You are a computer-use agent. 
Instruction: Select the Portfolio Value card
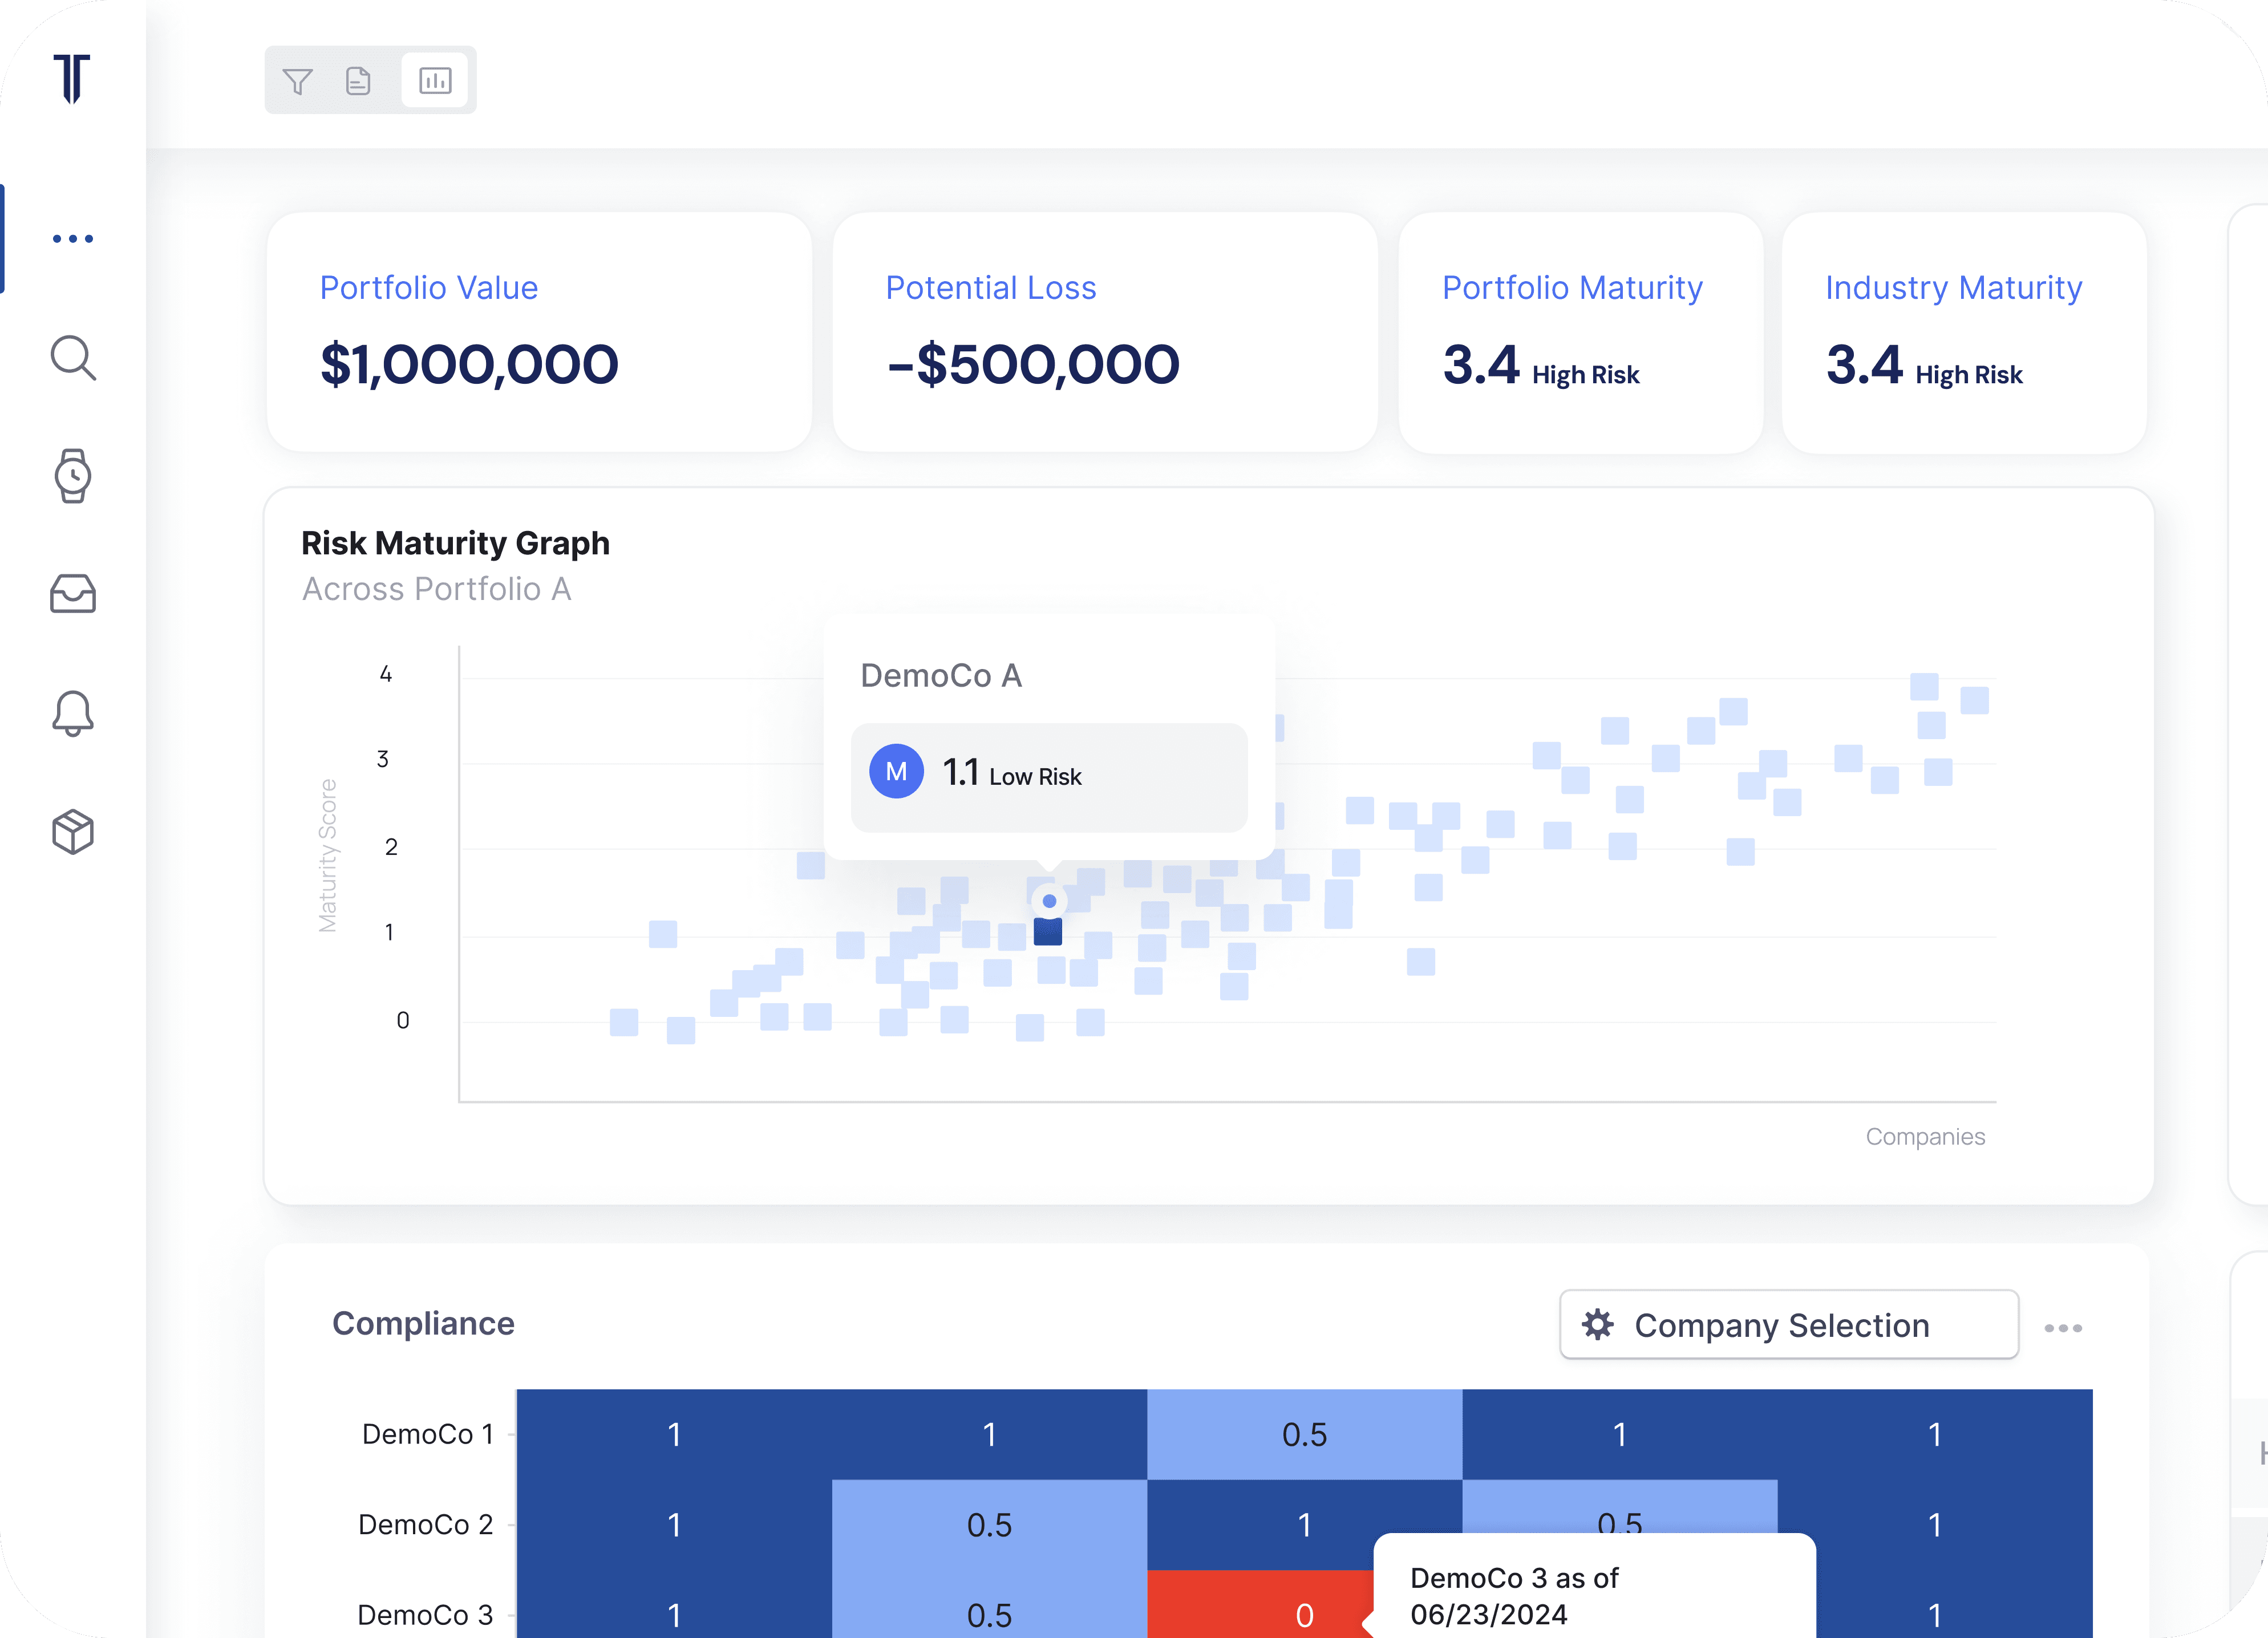click(539, 332)
